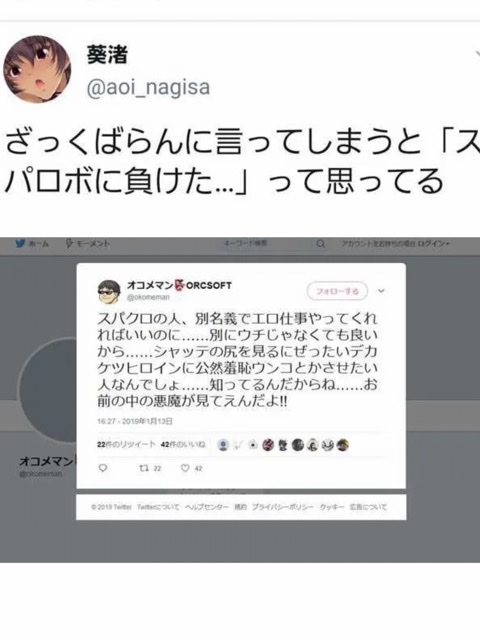Click the reply speech bubble icon
This screenshot has height=640, width=480.
[x=103, y=468]
